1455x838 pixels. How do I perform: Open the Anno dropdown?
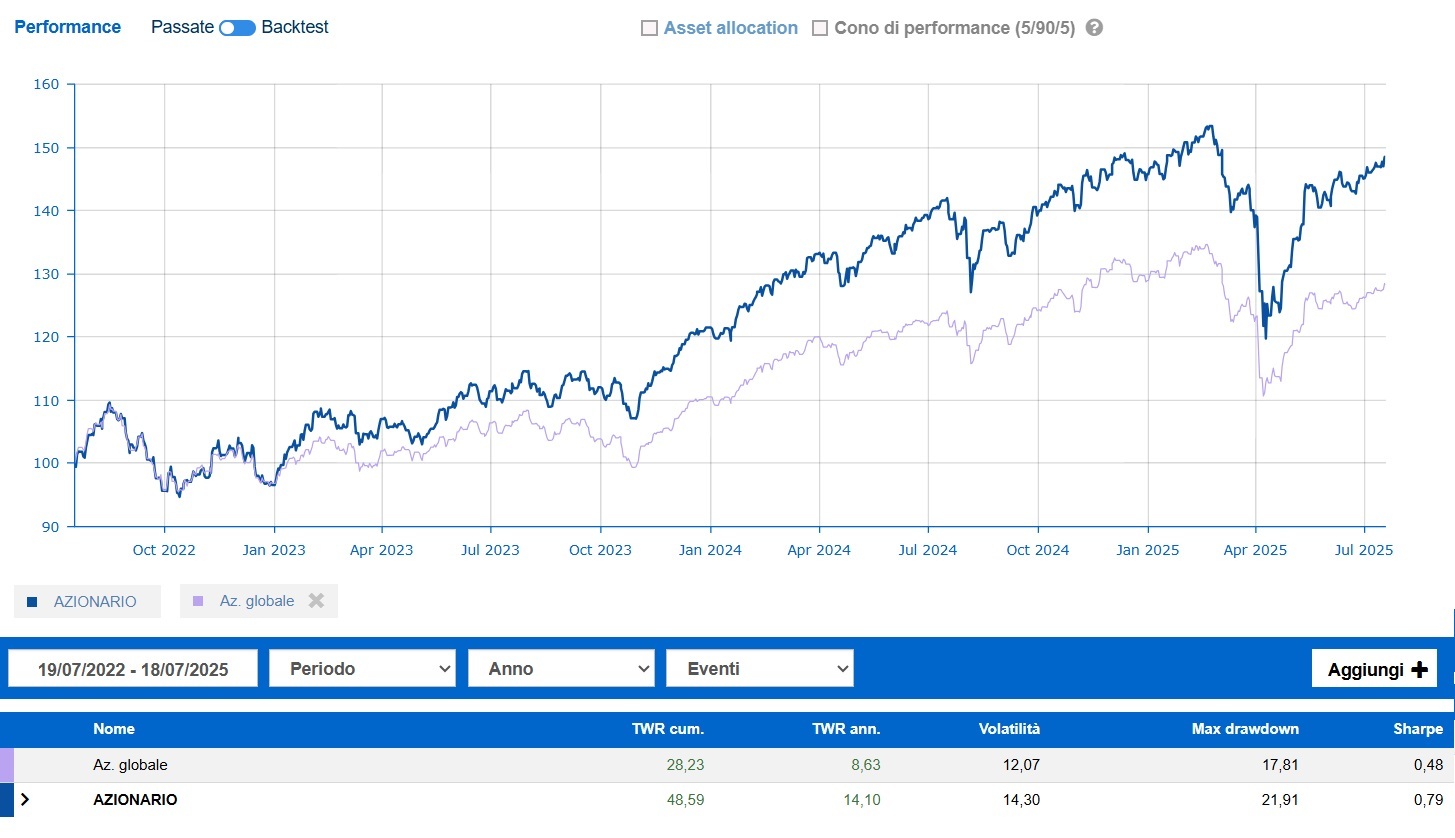561,669
